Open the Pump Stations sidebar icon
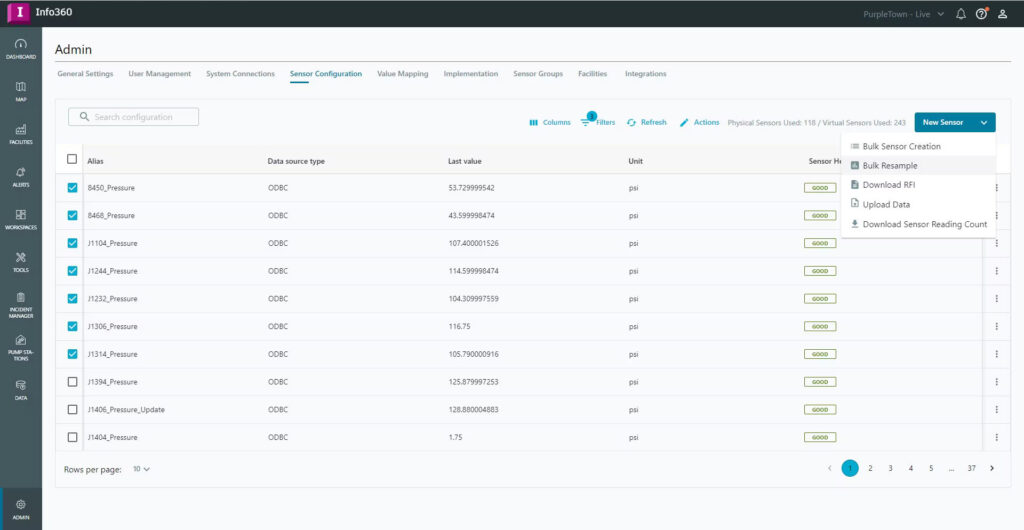This screenshot has width=1024, height=530. (x=20, y=339)
